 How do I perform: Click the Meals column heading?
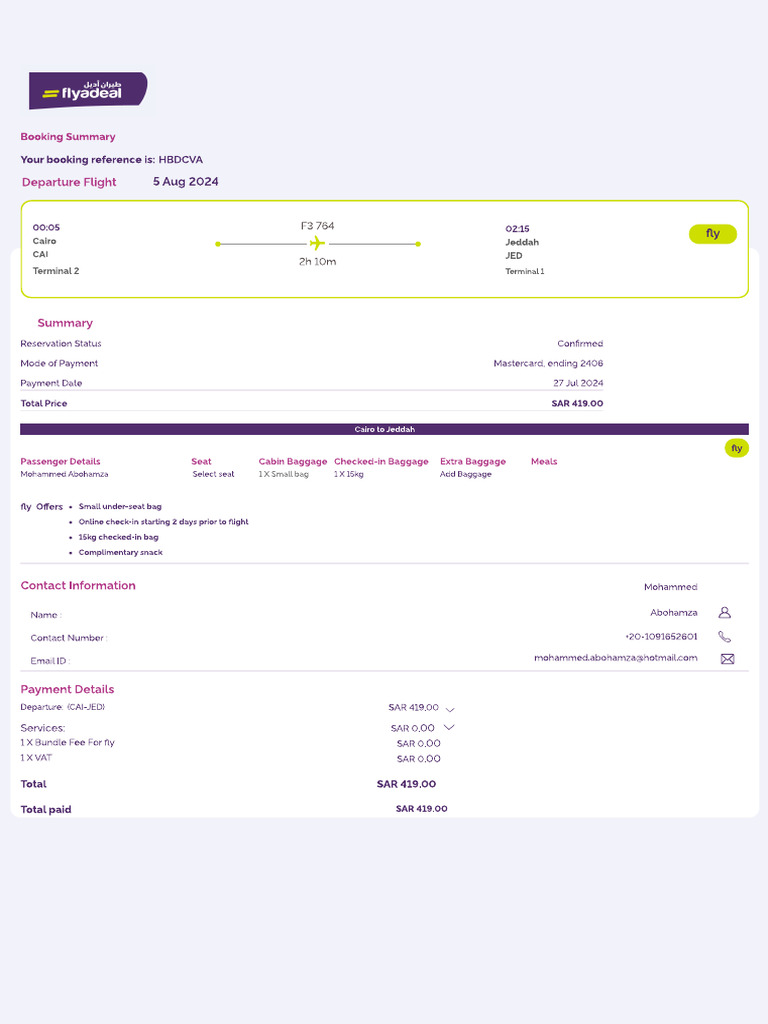544,461
